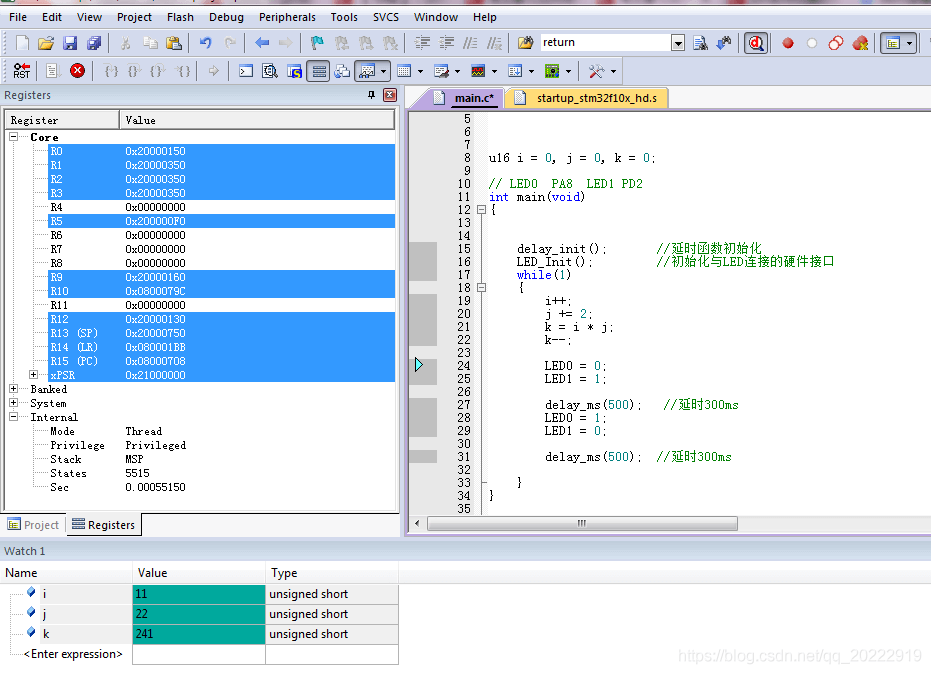Open the find text combo box dropdown

[677, 43]
